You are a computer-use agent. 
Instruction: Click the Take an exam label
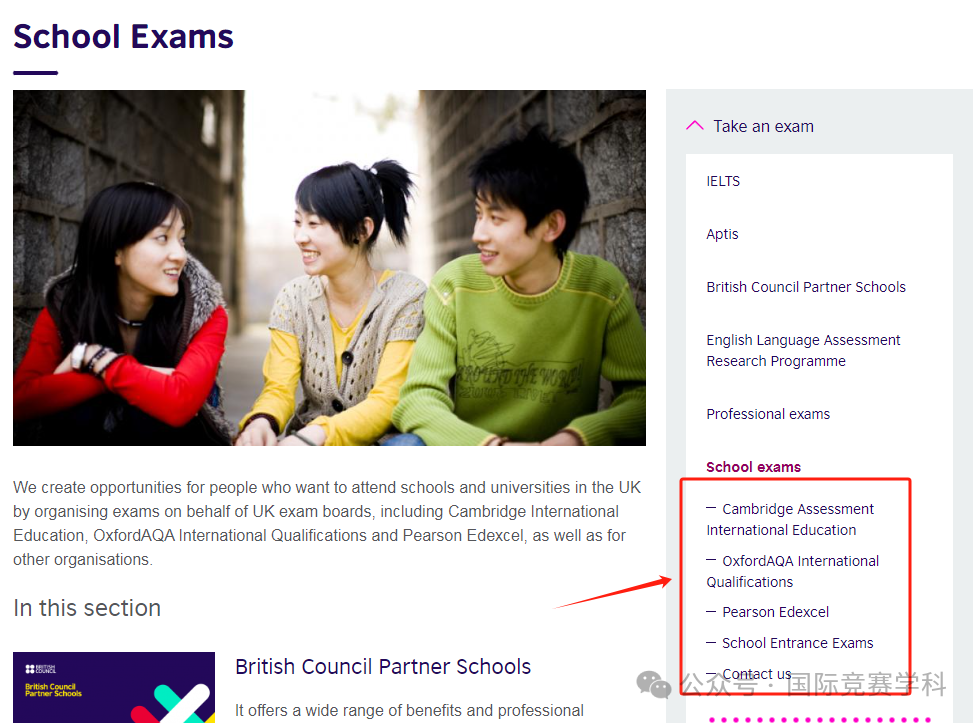point(763,127)
